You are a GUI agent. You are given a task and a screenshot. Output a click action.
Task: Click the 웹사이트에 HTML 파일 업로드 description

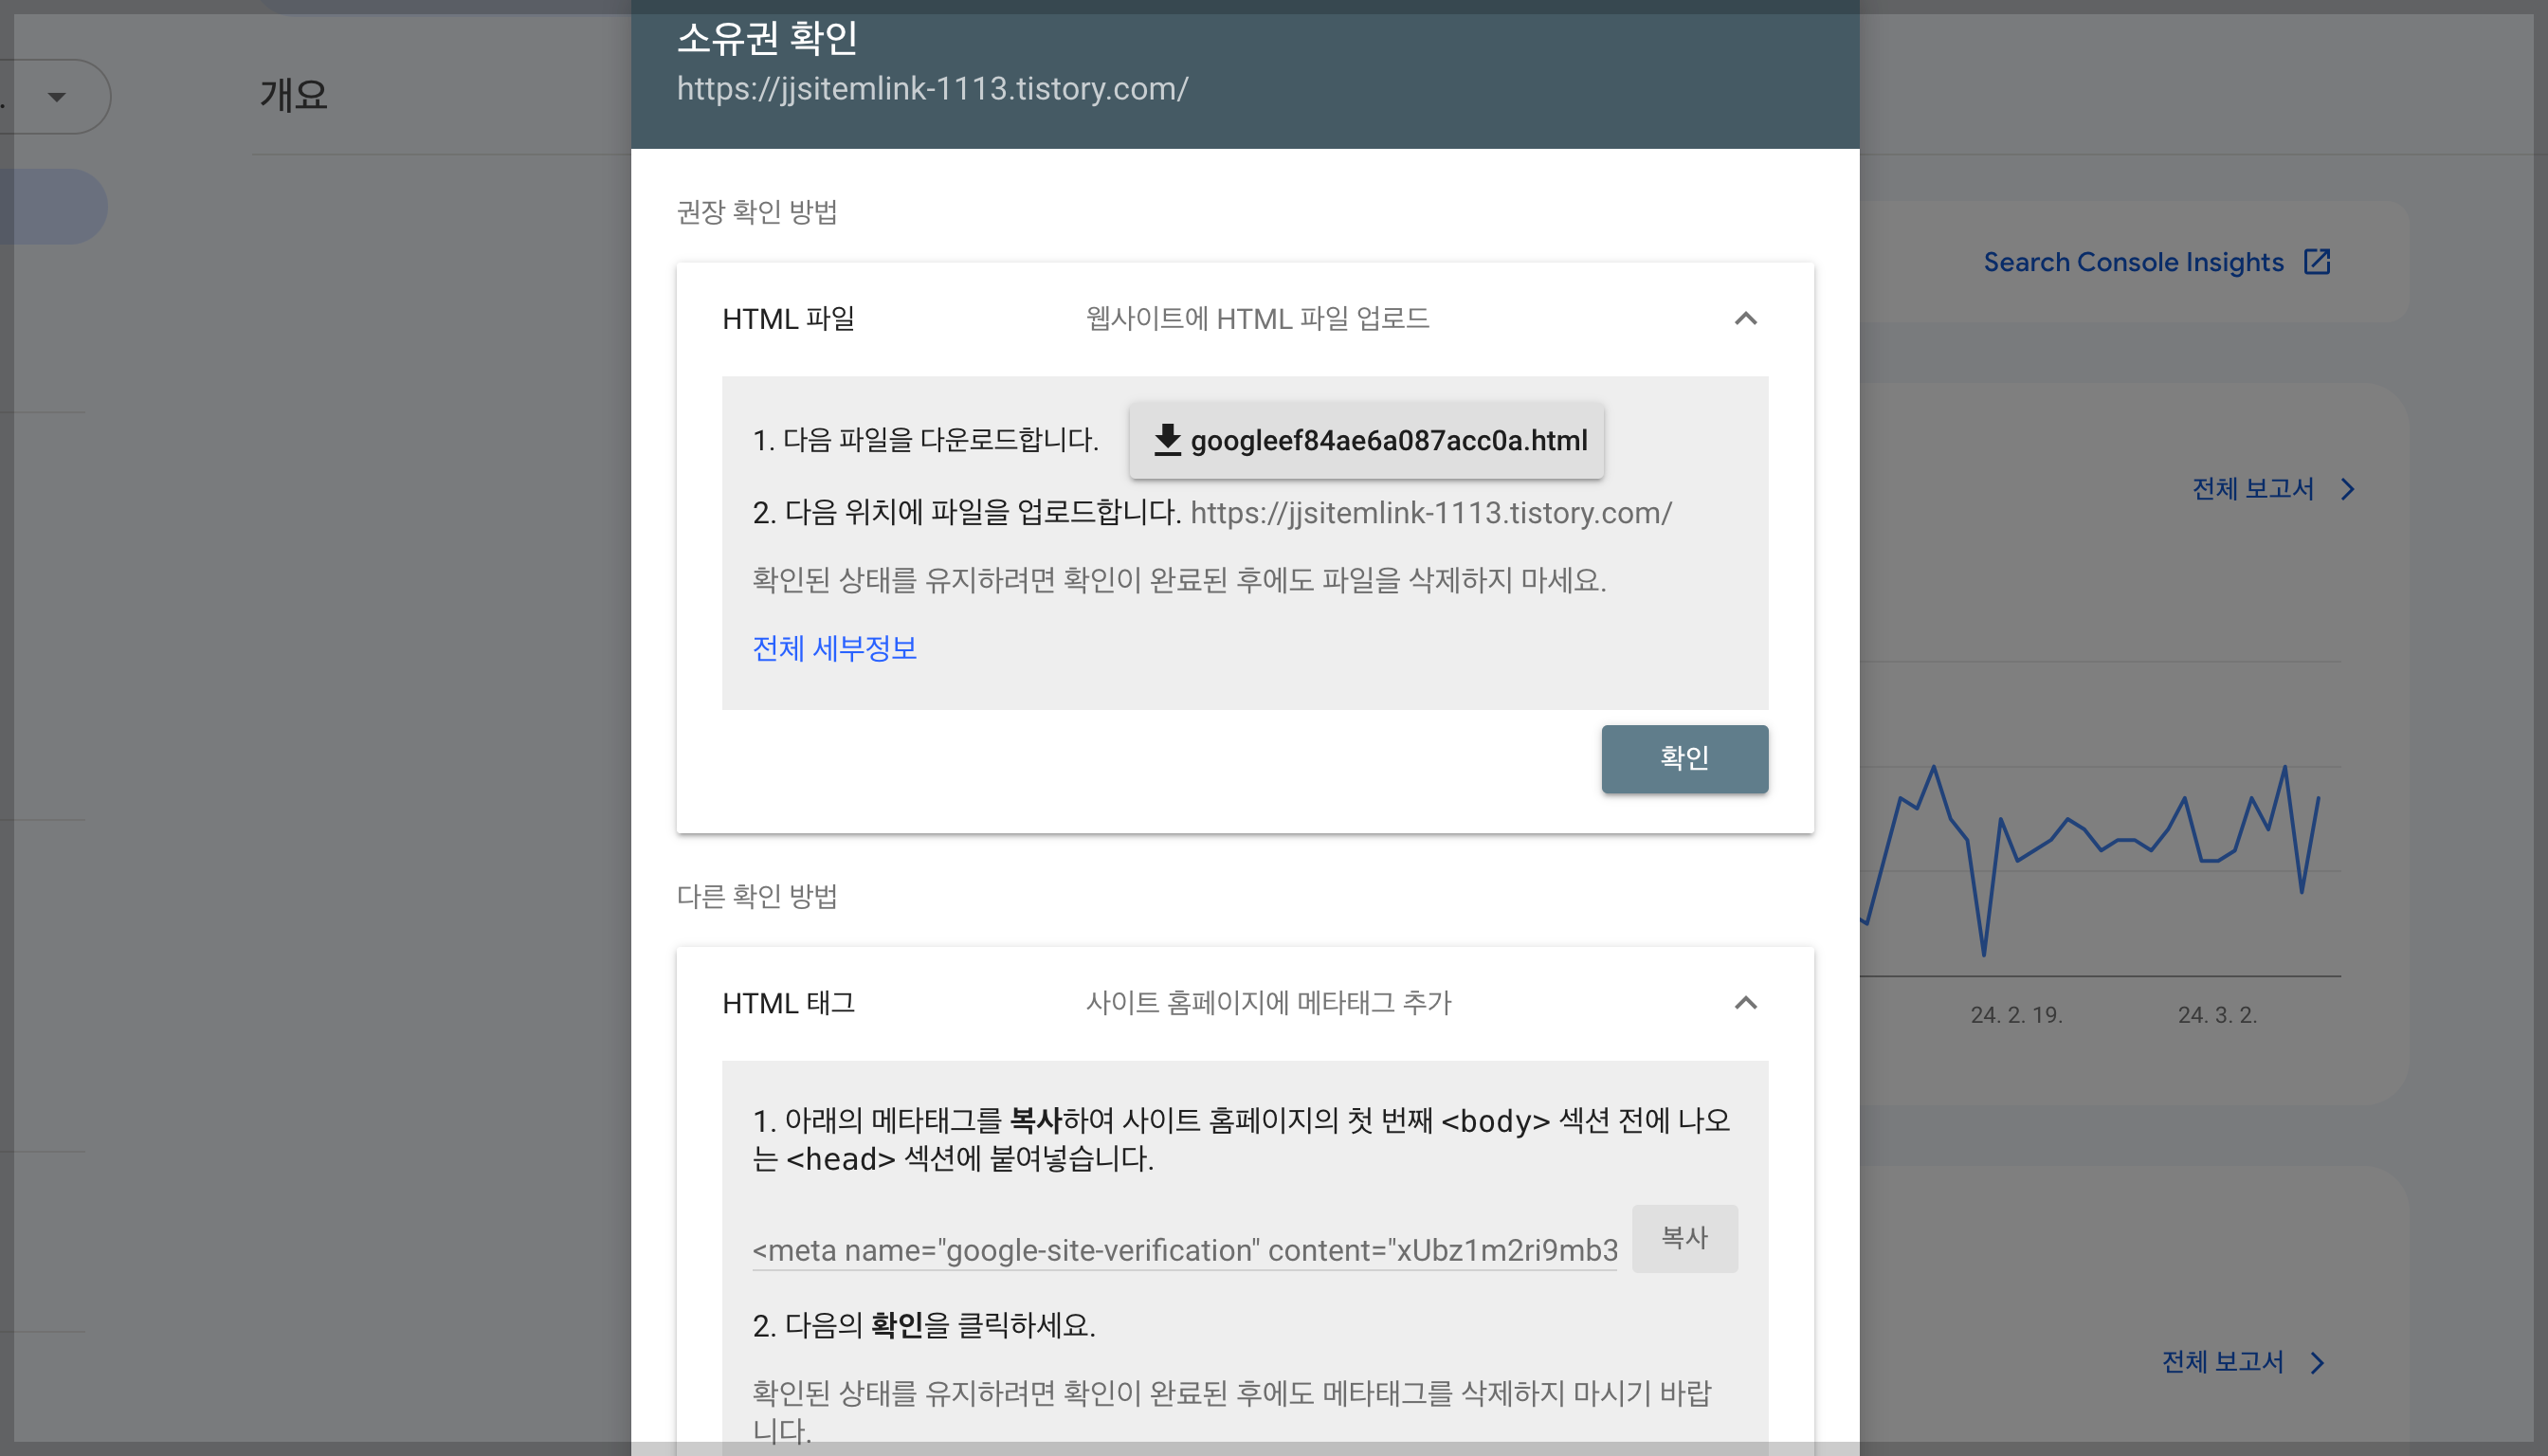pyautogui.click(x=1257, y=319)
